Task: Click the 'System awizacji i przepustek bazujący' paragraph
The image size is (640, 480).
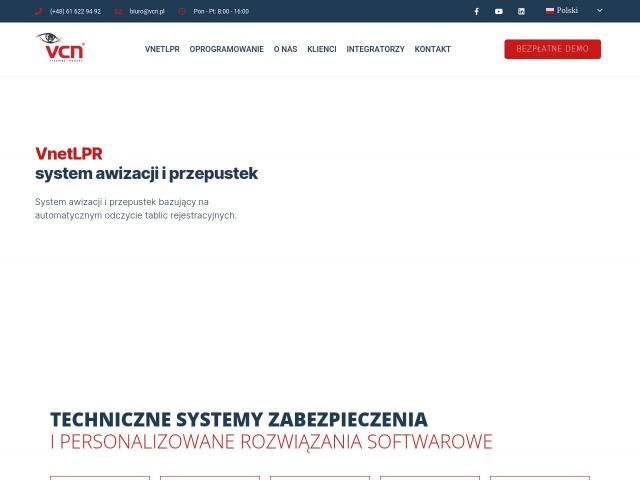Action: pyautogui.click(x=136, y=209)
